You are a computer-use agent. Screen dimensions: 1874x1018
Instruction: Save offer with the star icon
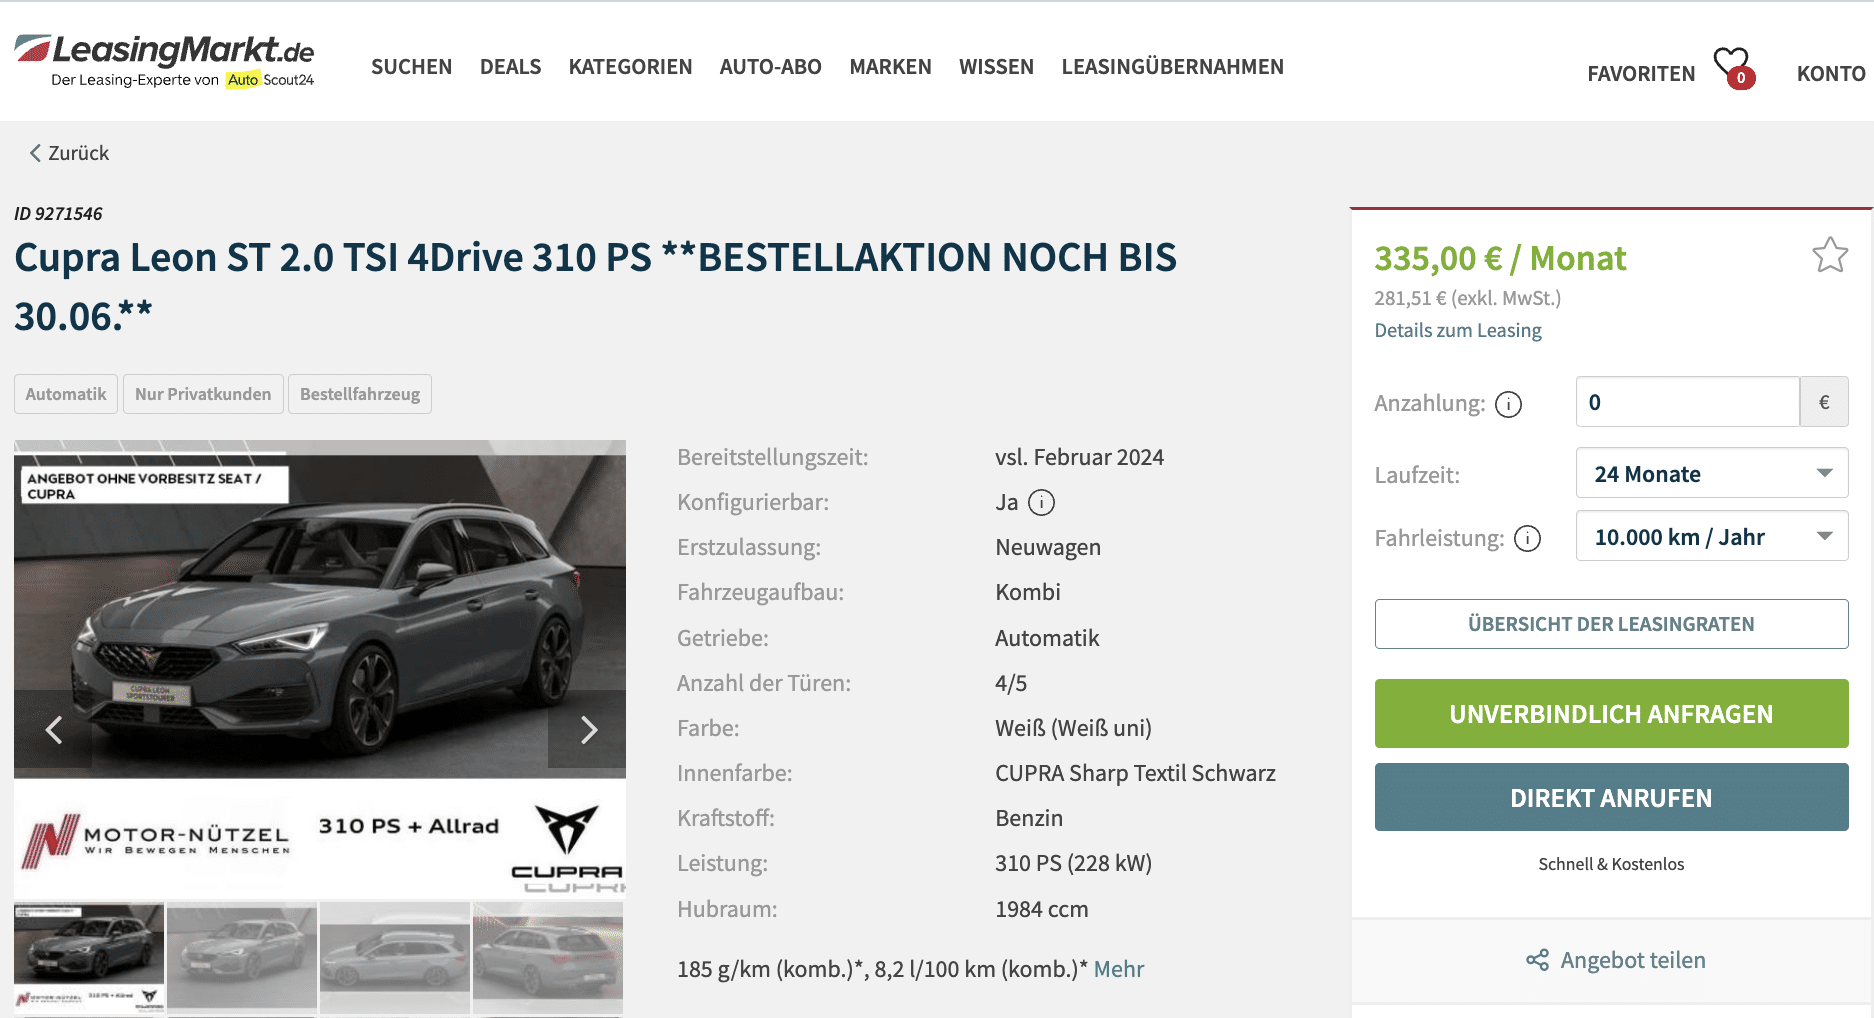tap(1830, 255)
